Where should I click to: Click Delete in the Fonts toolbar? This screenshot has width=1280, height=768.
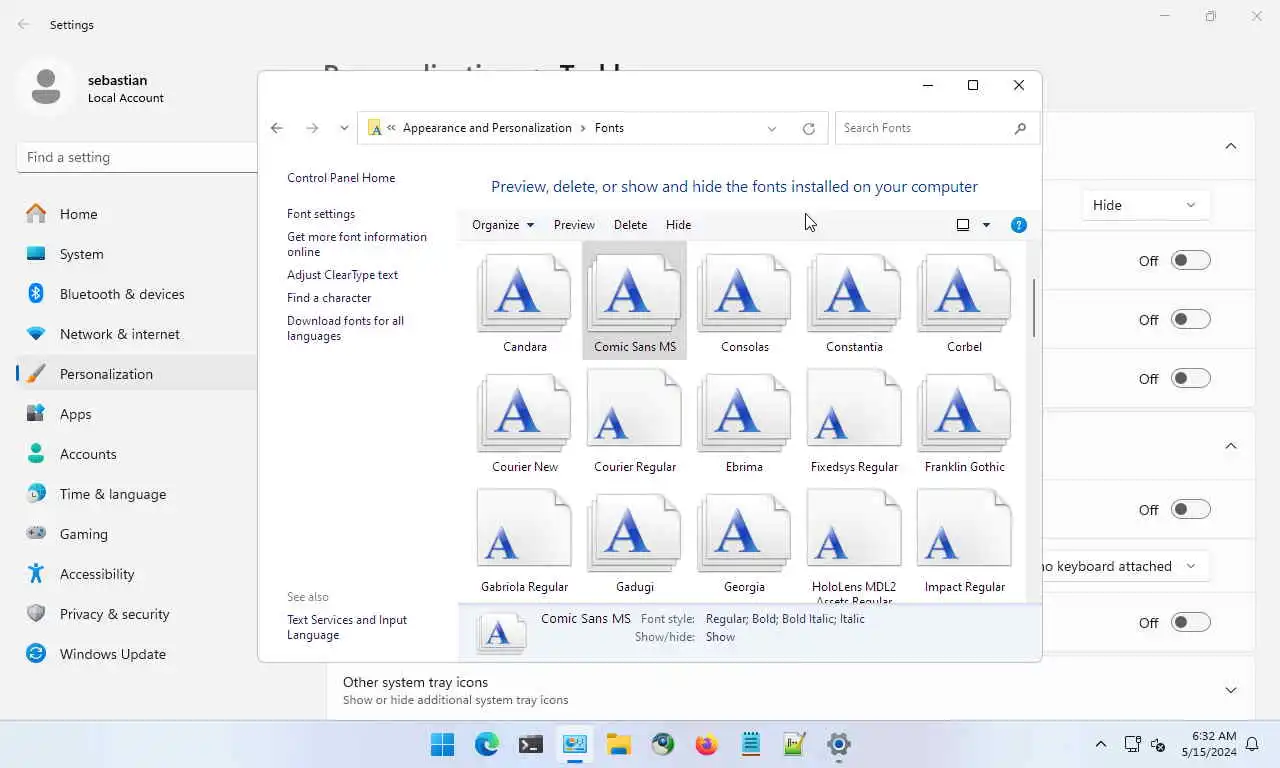pos(630,225)
